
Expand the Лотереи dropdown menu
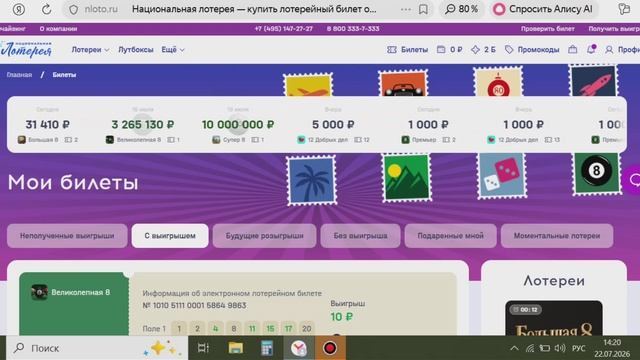click(x=90, y=49)
